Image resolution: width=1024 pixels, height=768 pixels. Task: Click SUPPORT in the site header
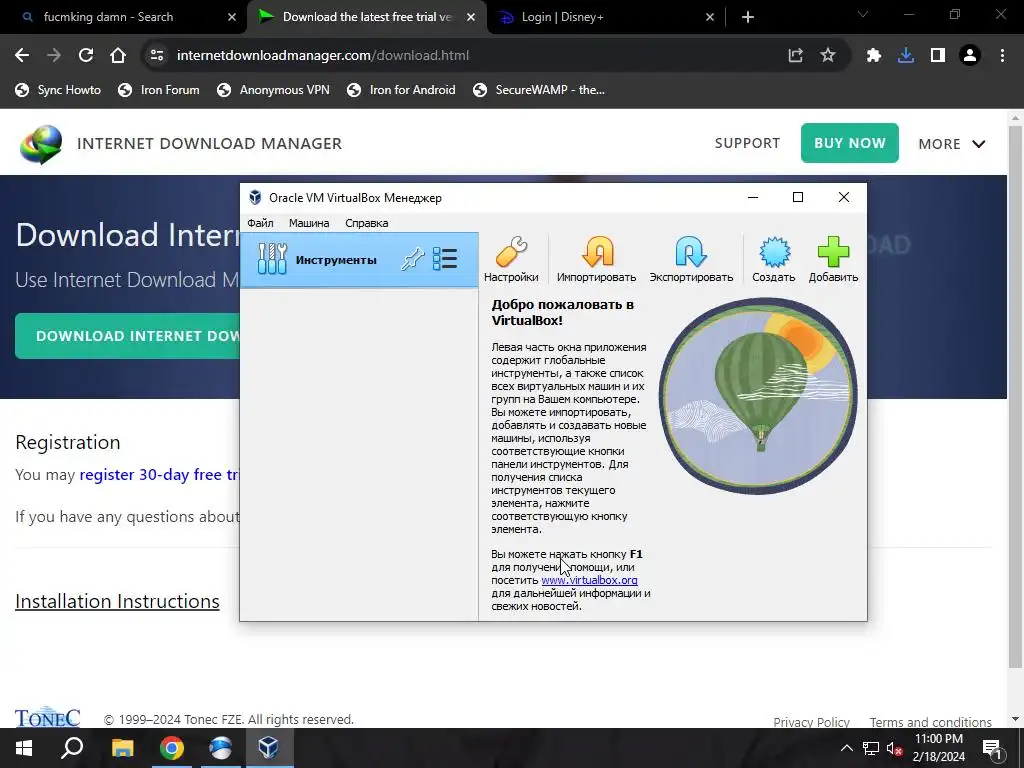point(747,143)
